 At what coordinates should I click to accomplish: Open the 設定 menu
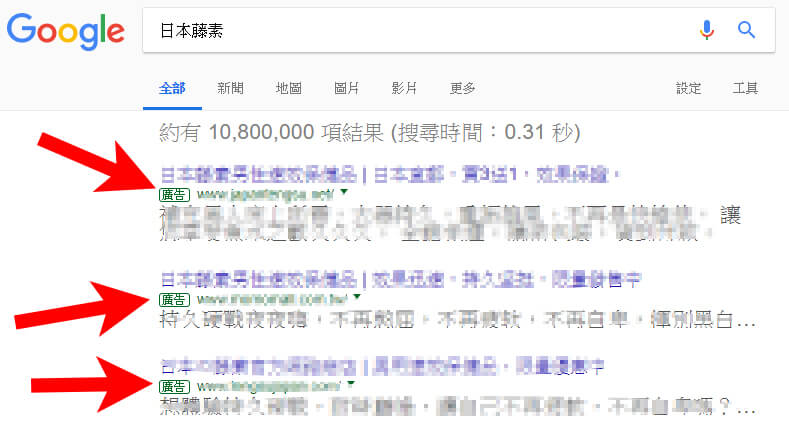pyautogui.click(x=688, y=89)
